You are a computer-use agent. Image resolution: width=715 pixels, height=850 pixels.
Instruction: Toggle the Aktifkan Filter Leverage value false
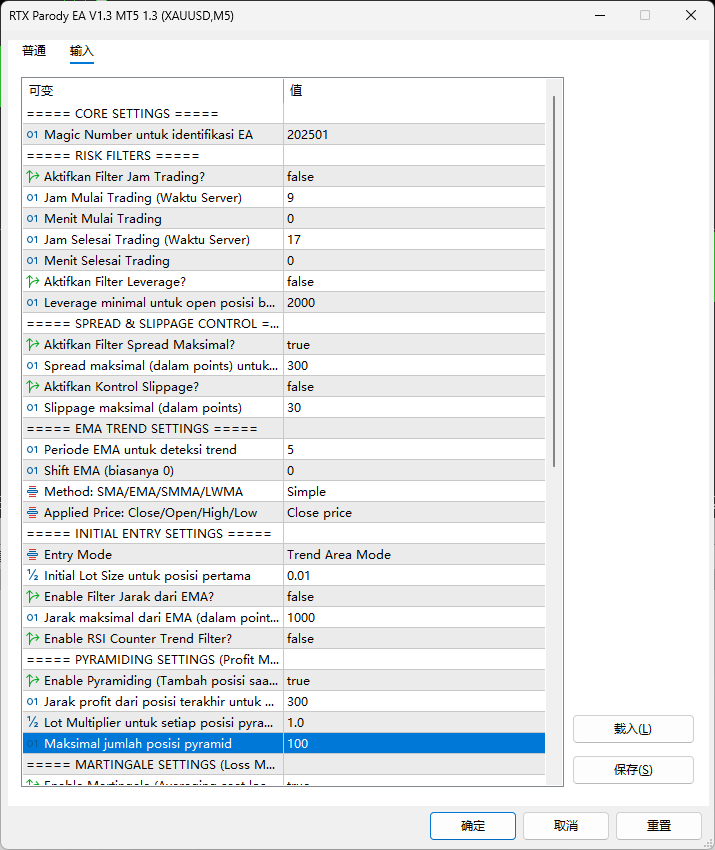click(413, 282)
